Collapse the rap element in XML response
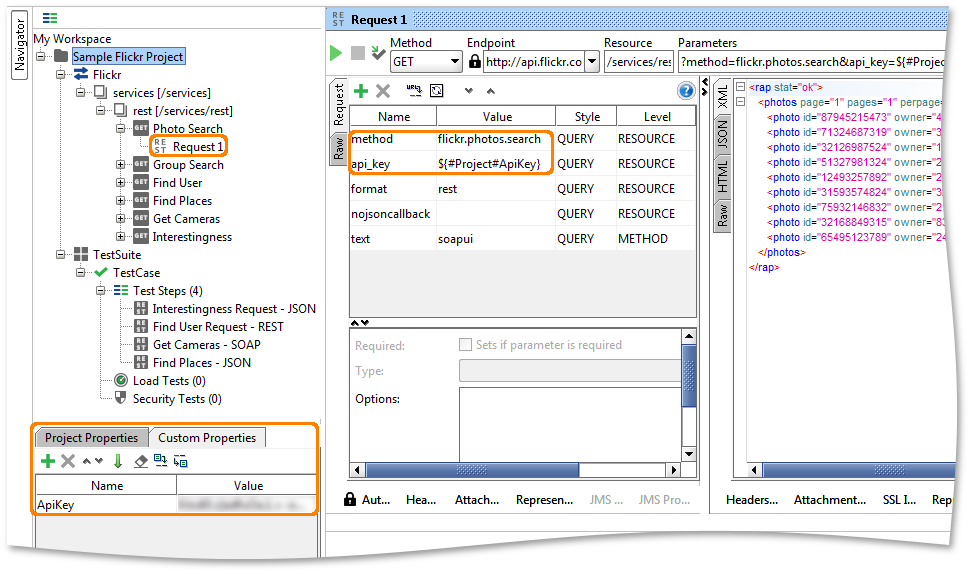 [x=740, y=87]
